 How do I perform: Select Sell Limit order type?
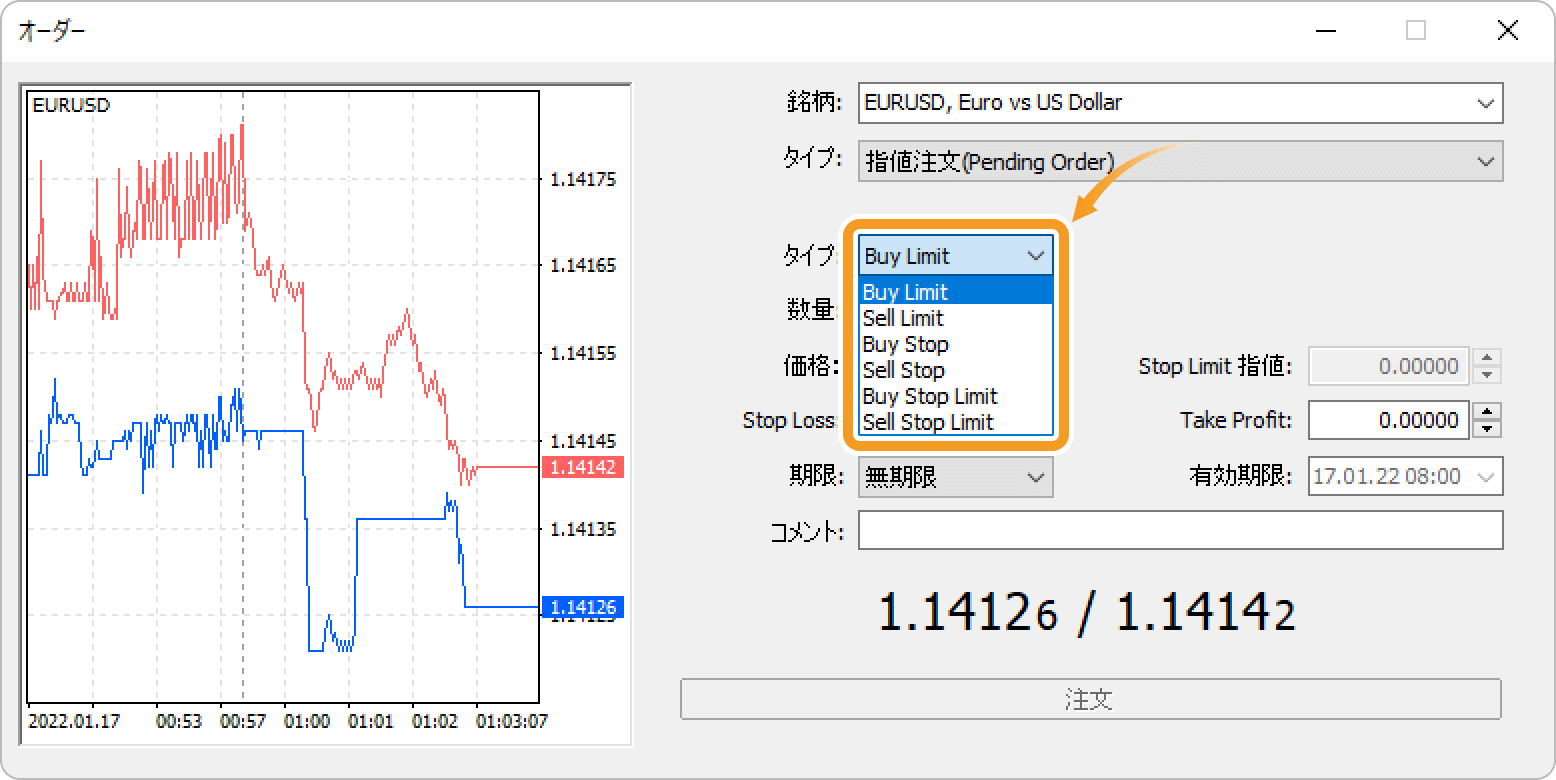point(956,318)
